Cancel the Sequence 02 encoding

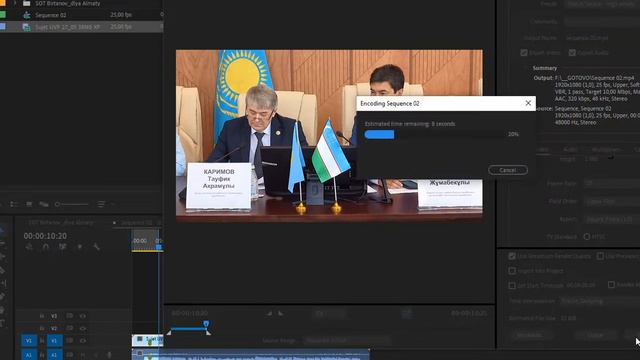507,170
